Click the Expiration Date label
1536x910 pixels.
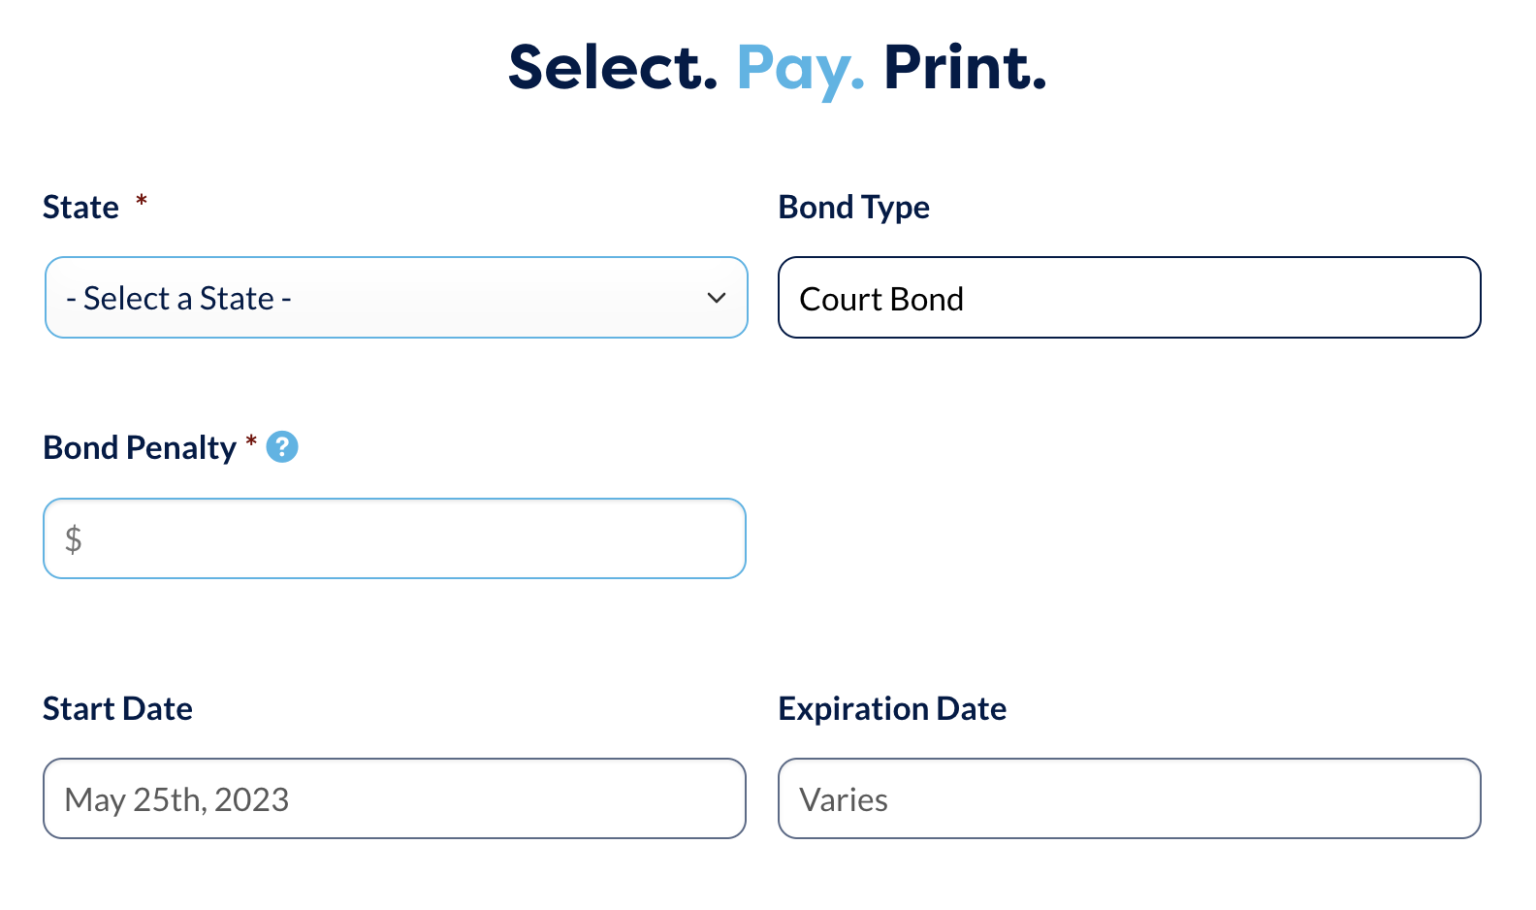coord(893,708)
